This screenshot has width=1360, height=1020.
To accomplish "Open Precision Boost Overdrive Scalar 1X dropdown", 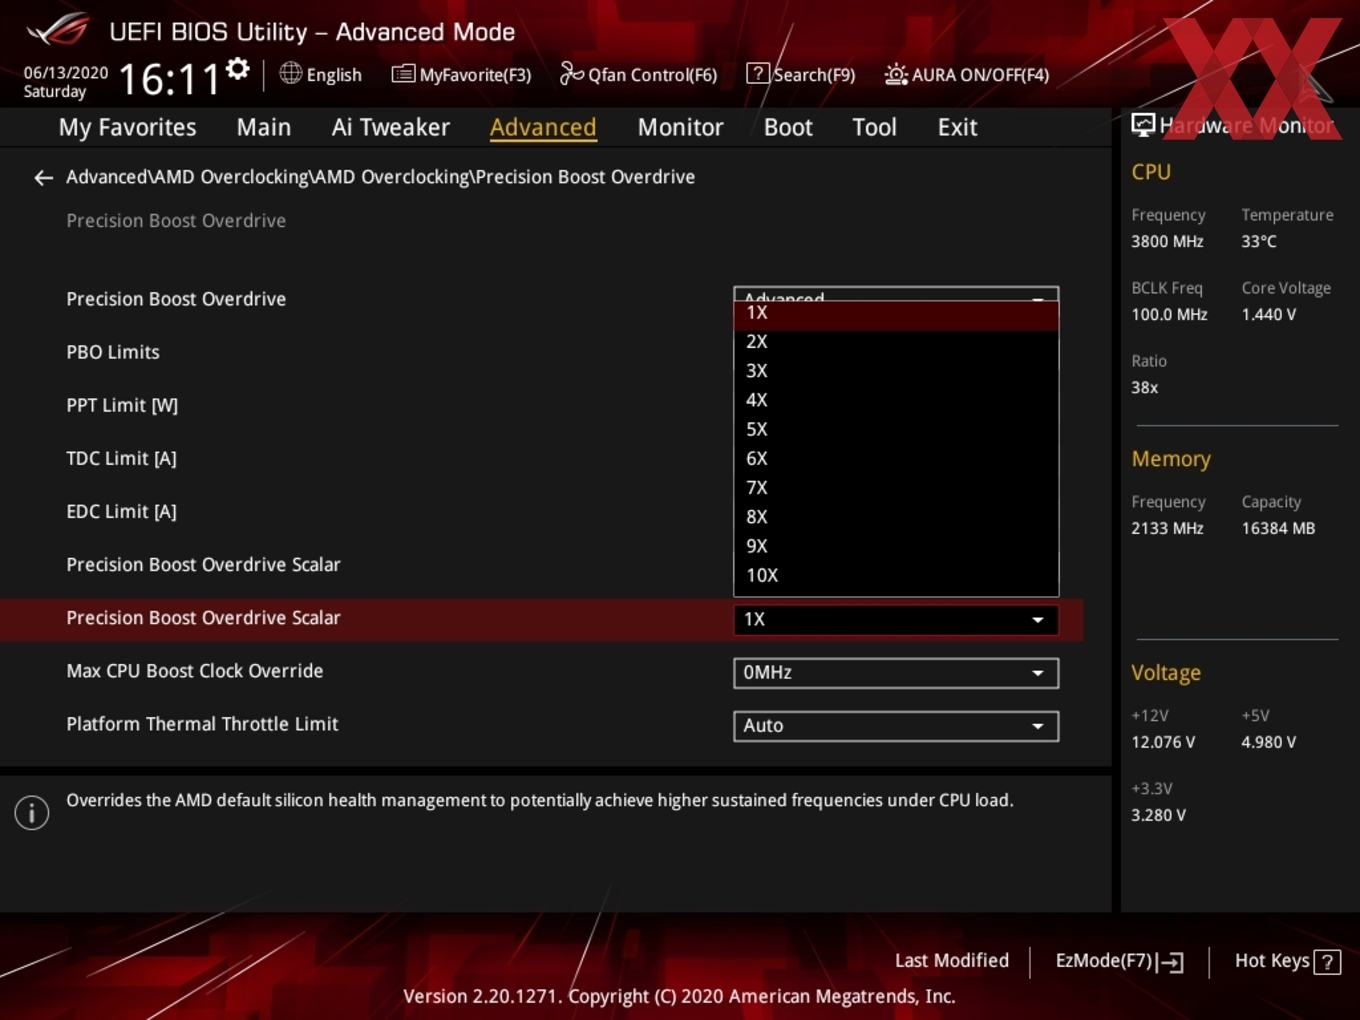I will 896,620.
